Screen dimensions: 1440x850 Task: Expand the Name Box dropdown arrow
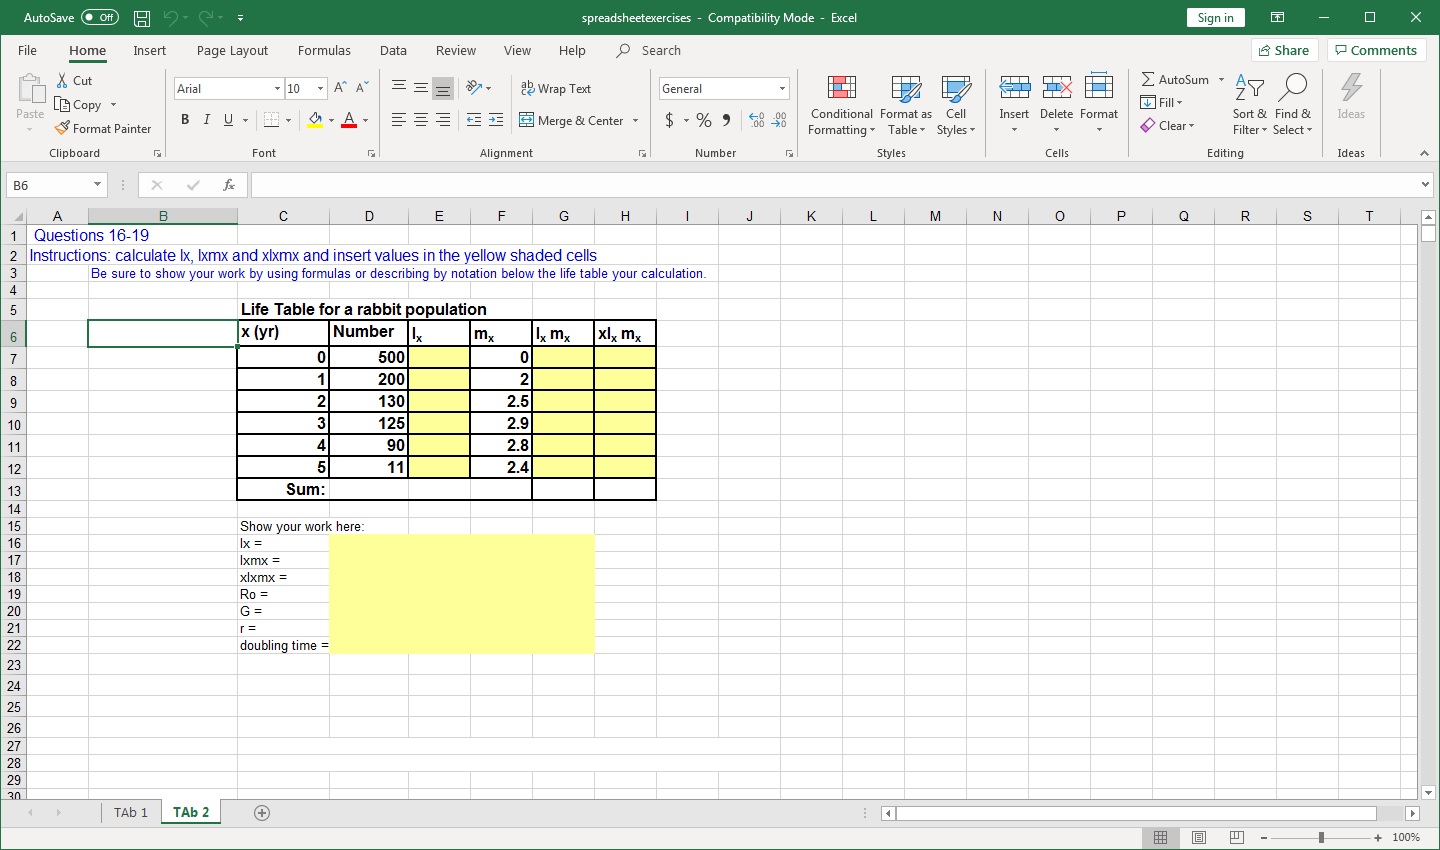click(x=97, y=185)
